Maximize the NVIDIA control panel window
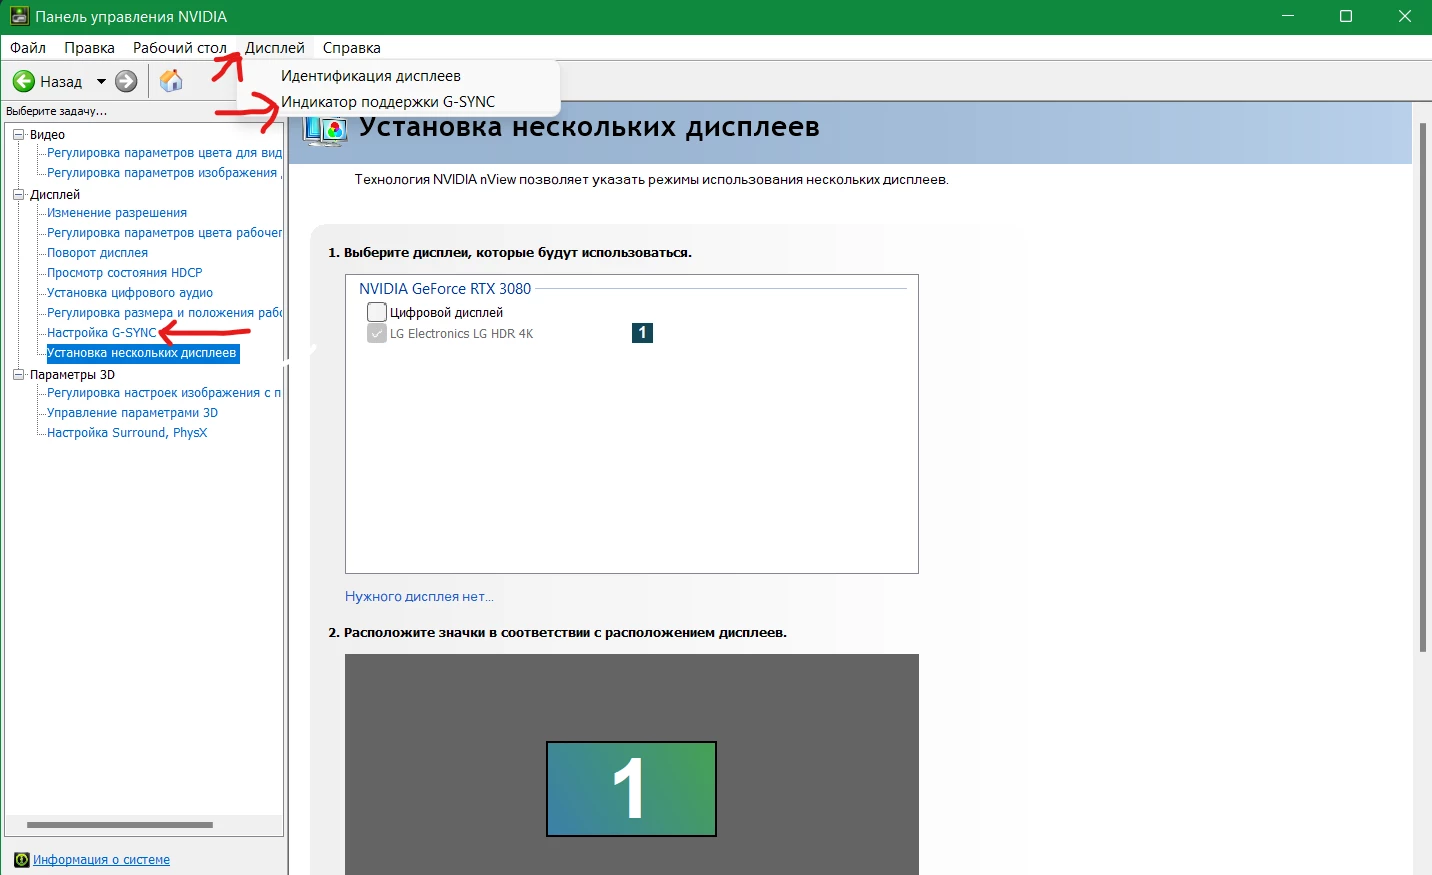 1346,17
